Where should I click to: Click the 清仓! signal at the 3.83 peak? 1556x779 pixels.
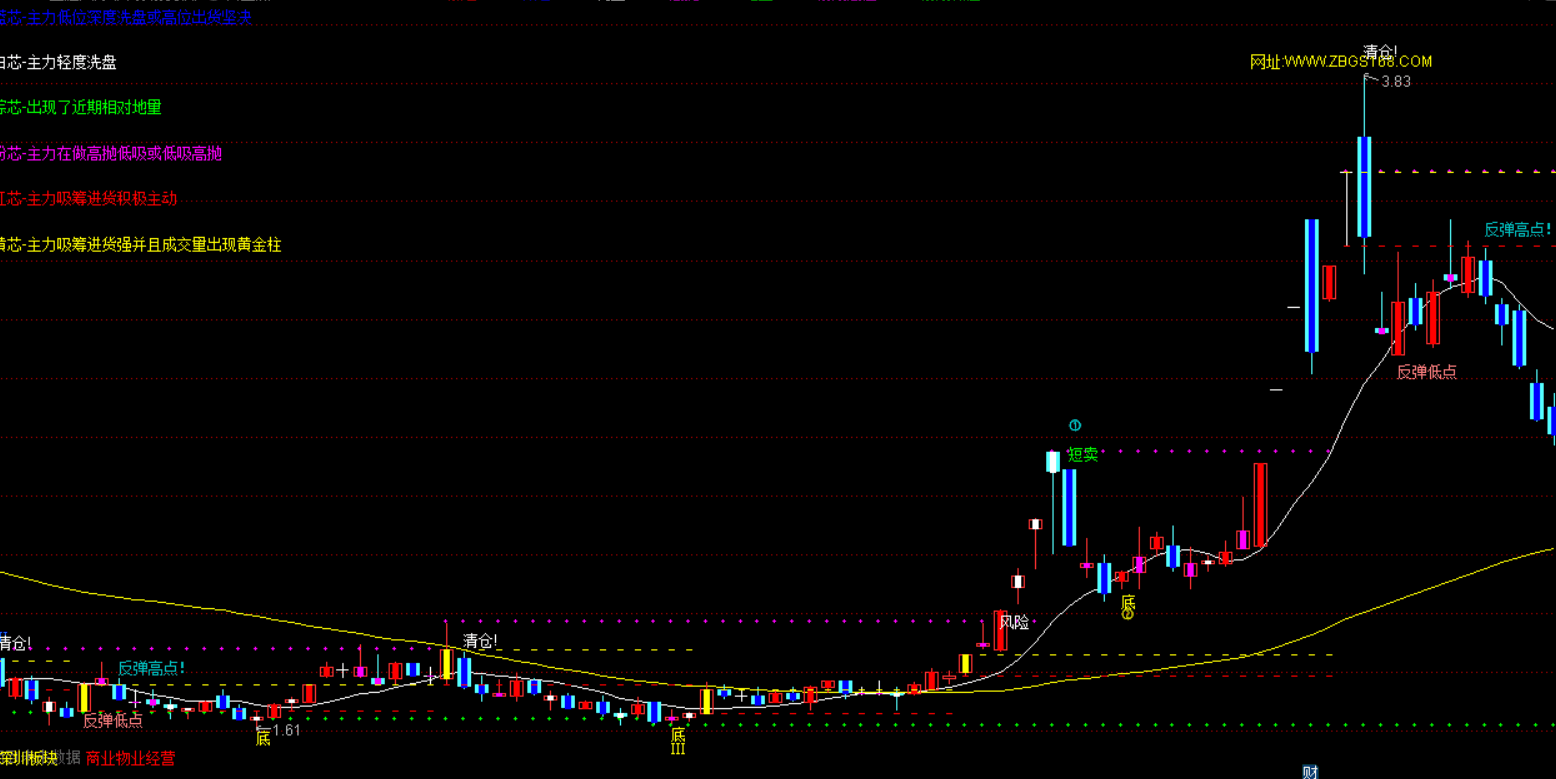pyautogui.click(x=1380, y=51)
